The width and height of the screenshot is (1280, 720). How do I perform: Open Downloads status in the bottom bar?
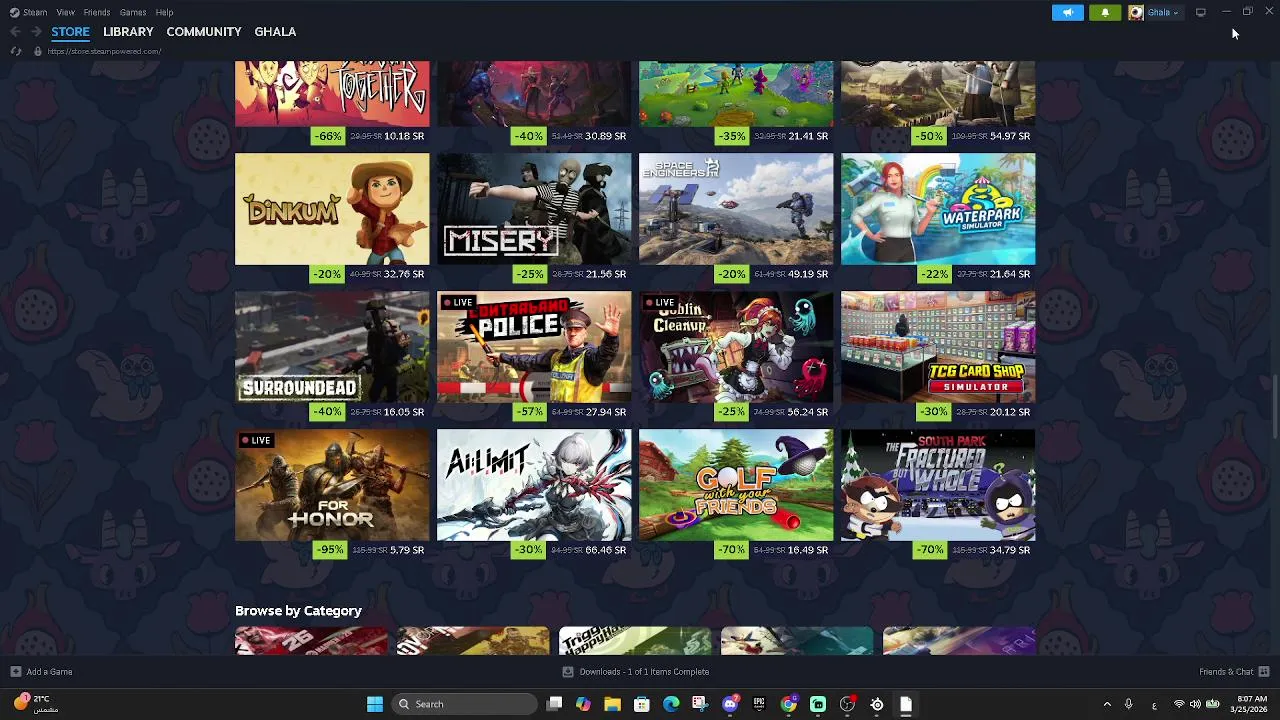tap(636, 672)
